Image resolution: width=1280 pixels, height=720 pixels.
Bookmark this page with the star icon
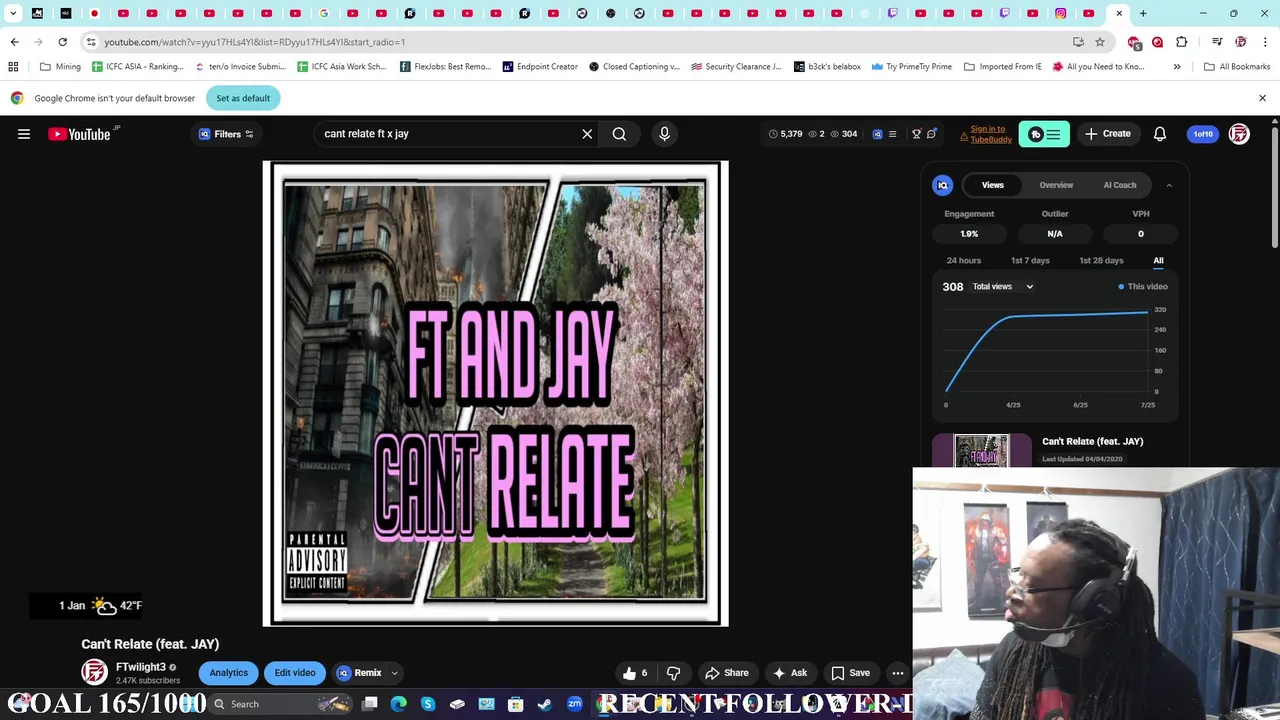[x=1100, y=42]
